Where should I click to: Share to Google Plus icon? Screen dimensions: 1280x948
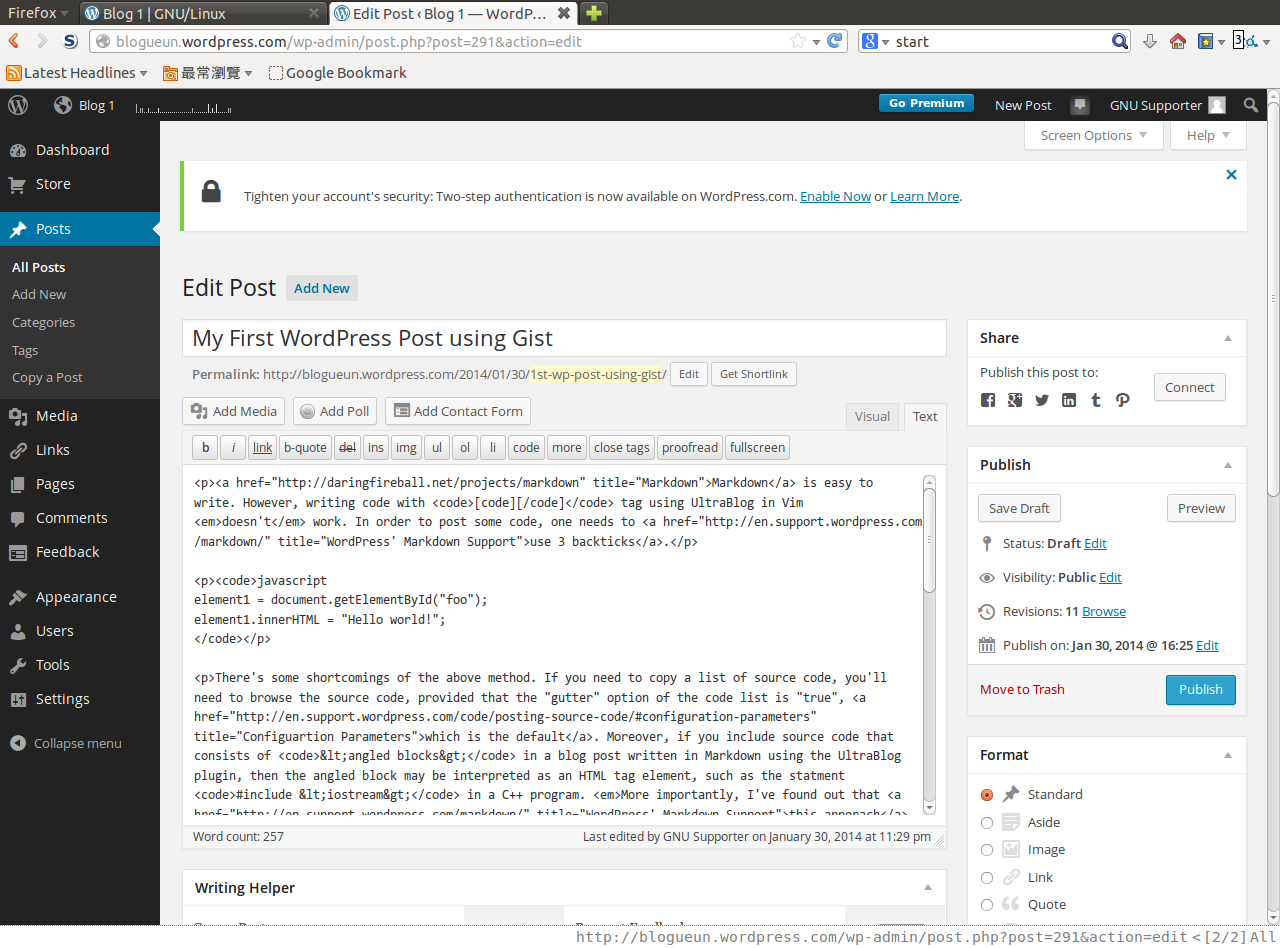[x=1015, y=400]
